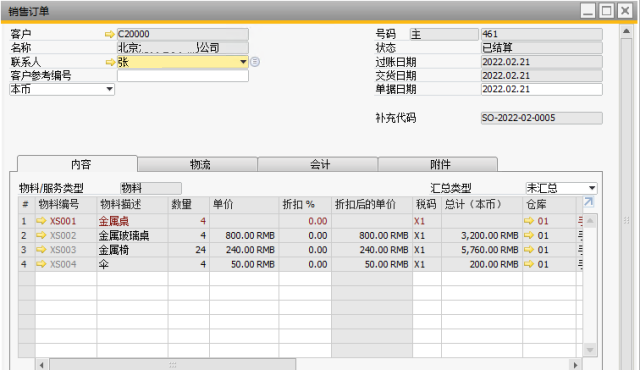Viewport: 640px width, 370px height.
Task: Open warehouse 01 link arrow in row 1
Action: coord(529,221)
